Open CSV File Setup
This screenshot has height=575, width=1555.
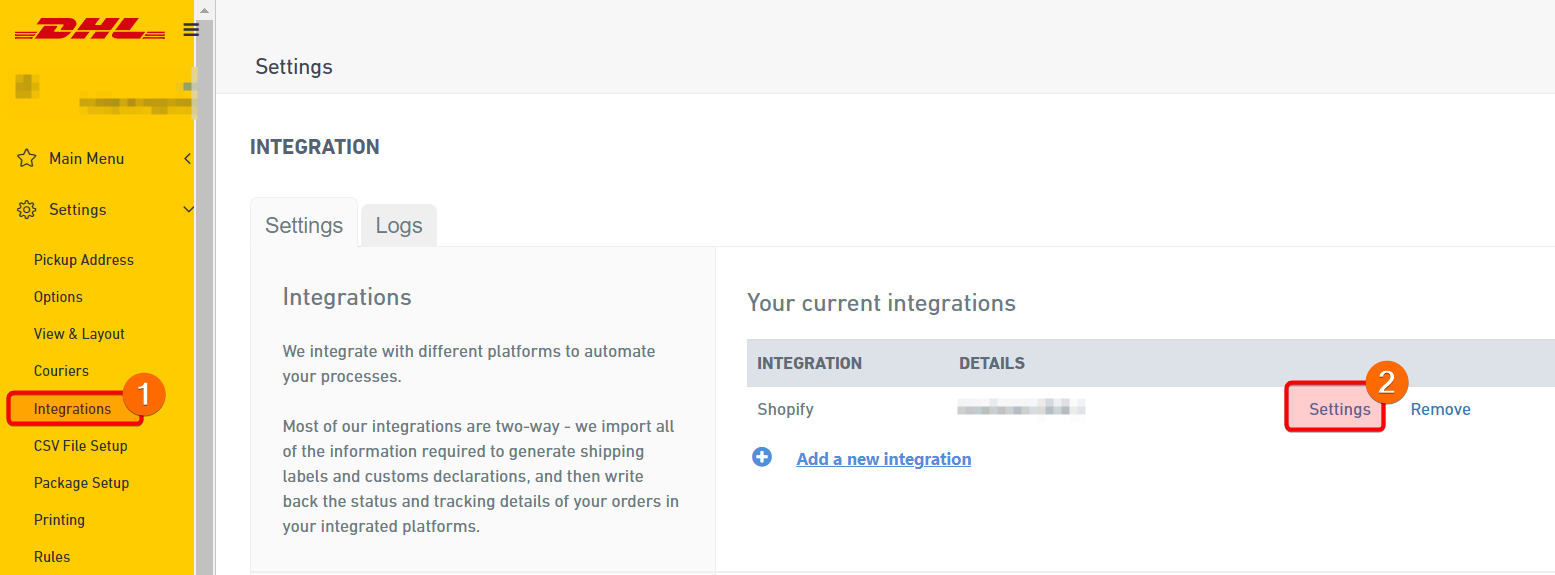[x=80, y=446]
